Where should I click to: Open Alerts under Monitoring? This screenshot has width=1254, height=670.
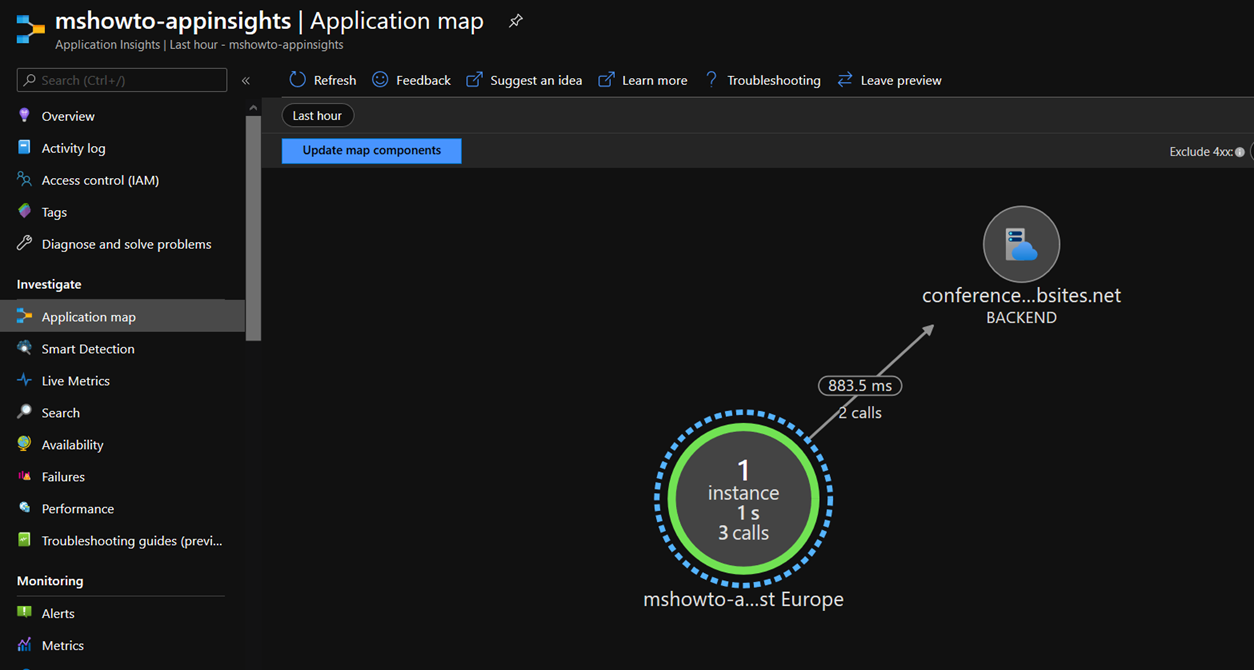pyautogui.click(x=58, y=613)
